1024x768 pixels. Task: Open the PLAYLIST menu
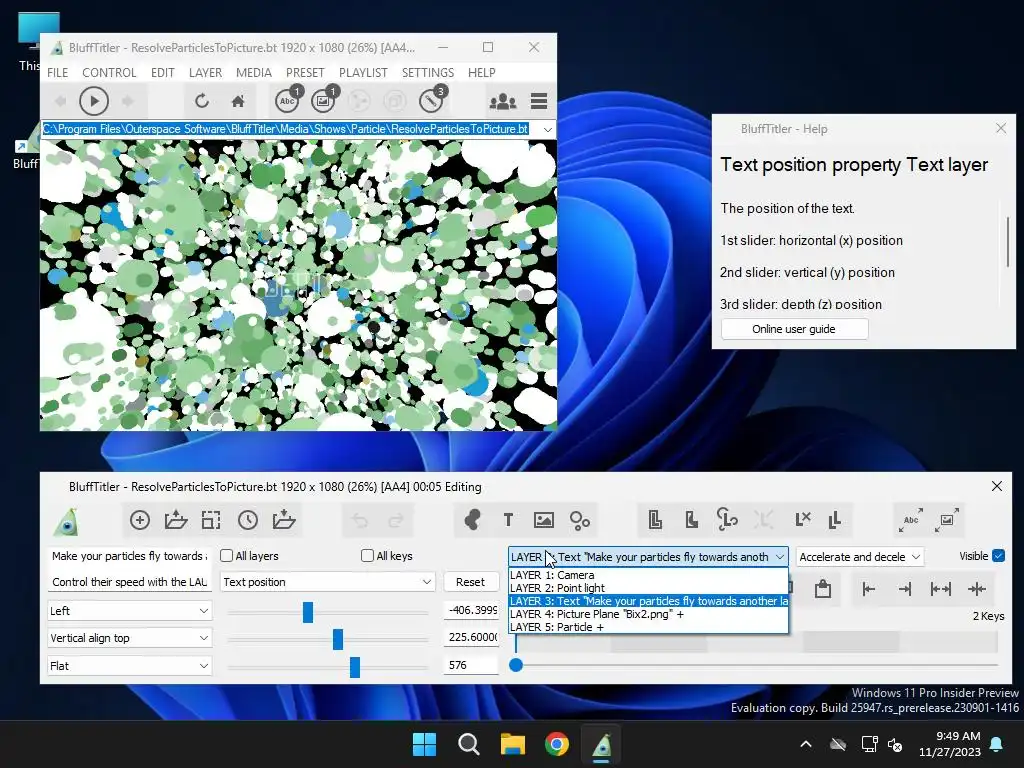pos(363,72)
